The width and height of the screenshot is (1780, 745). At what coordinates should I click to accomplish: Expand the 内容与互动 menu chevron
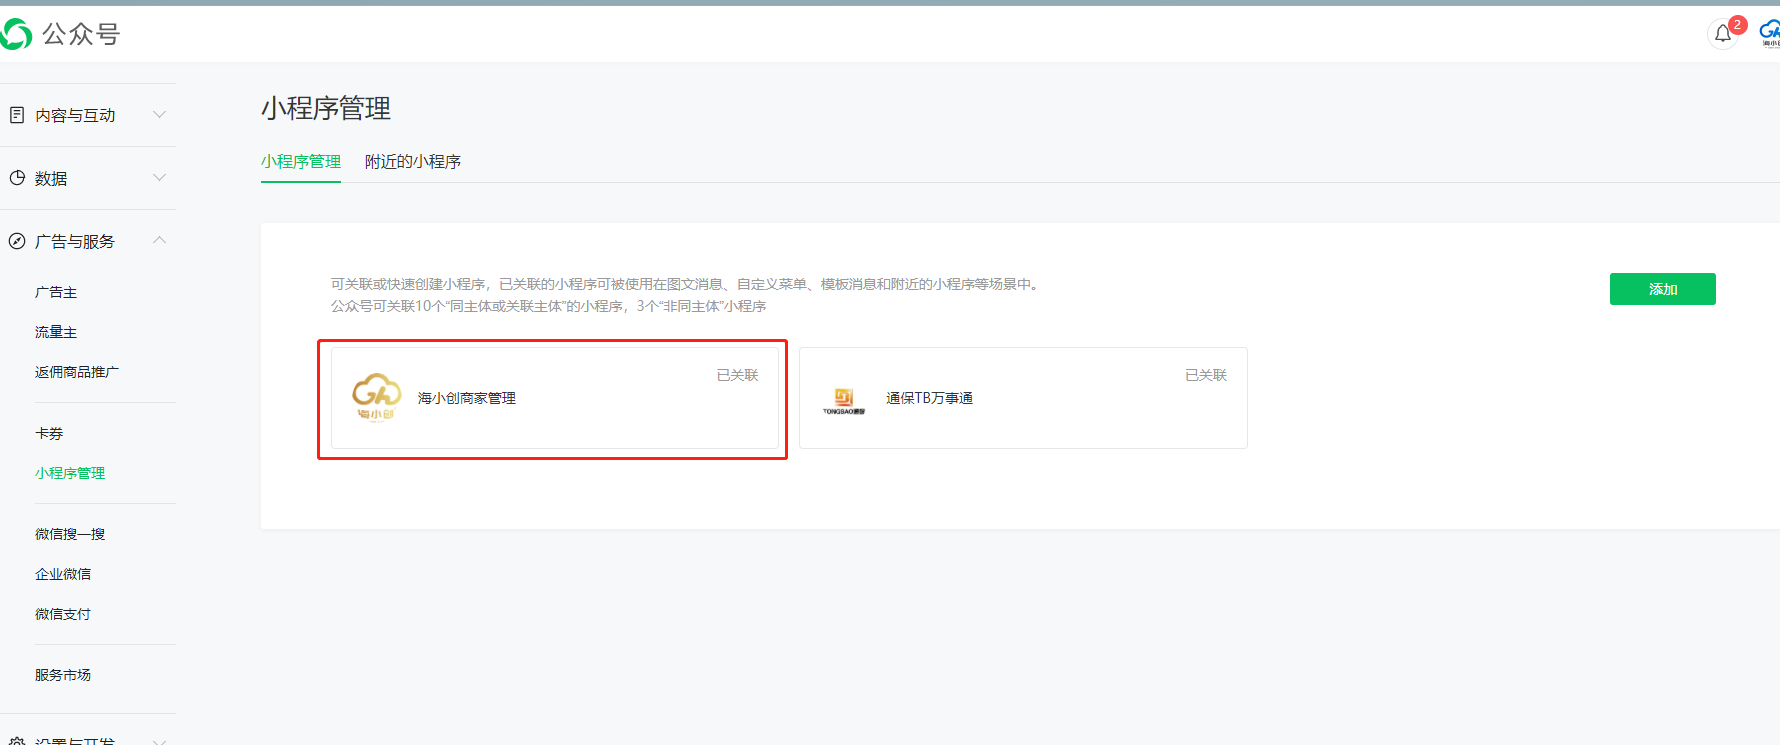pyautogui.click(x=159, y=115)
